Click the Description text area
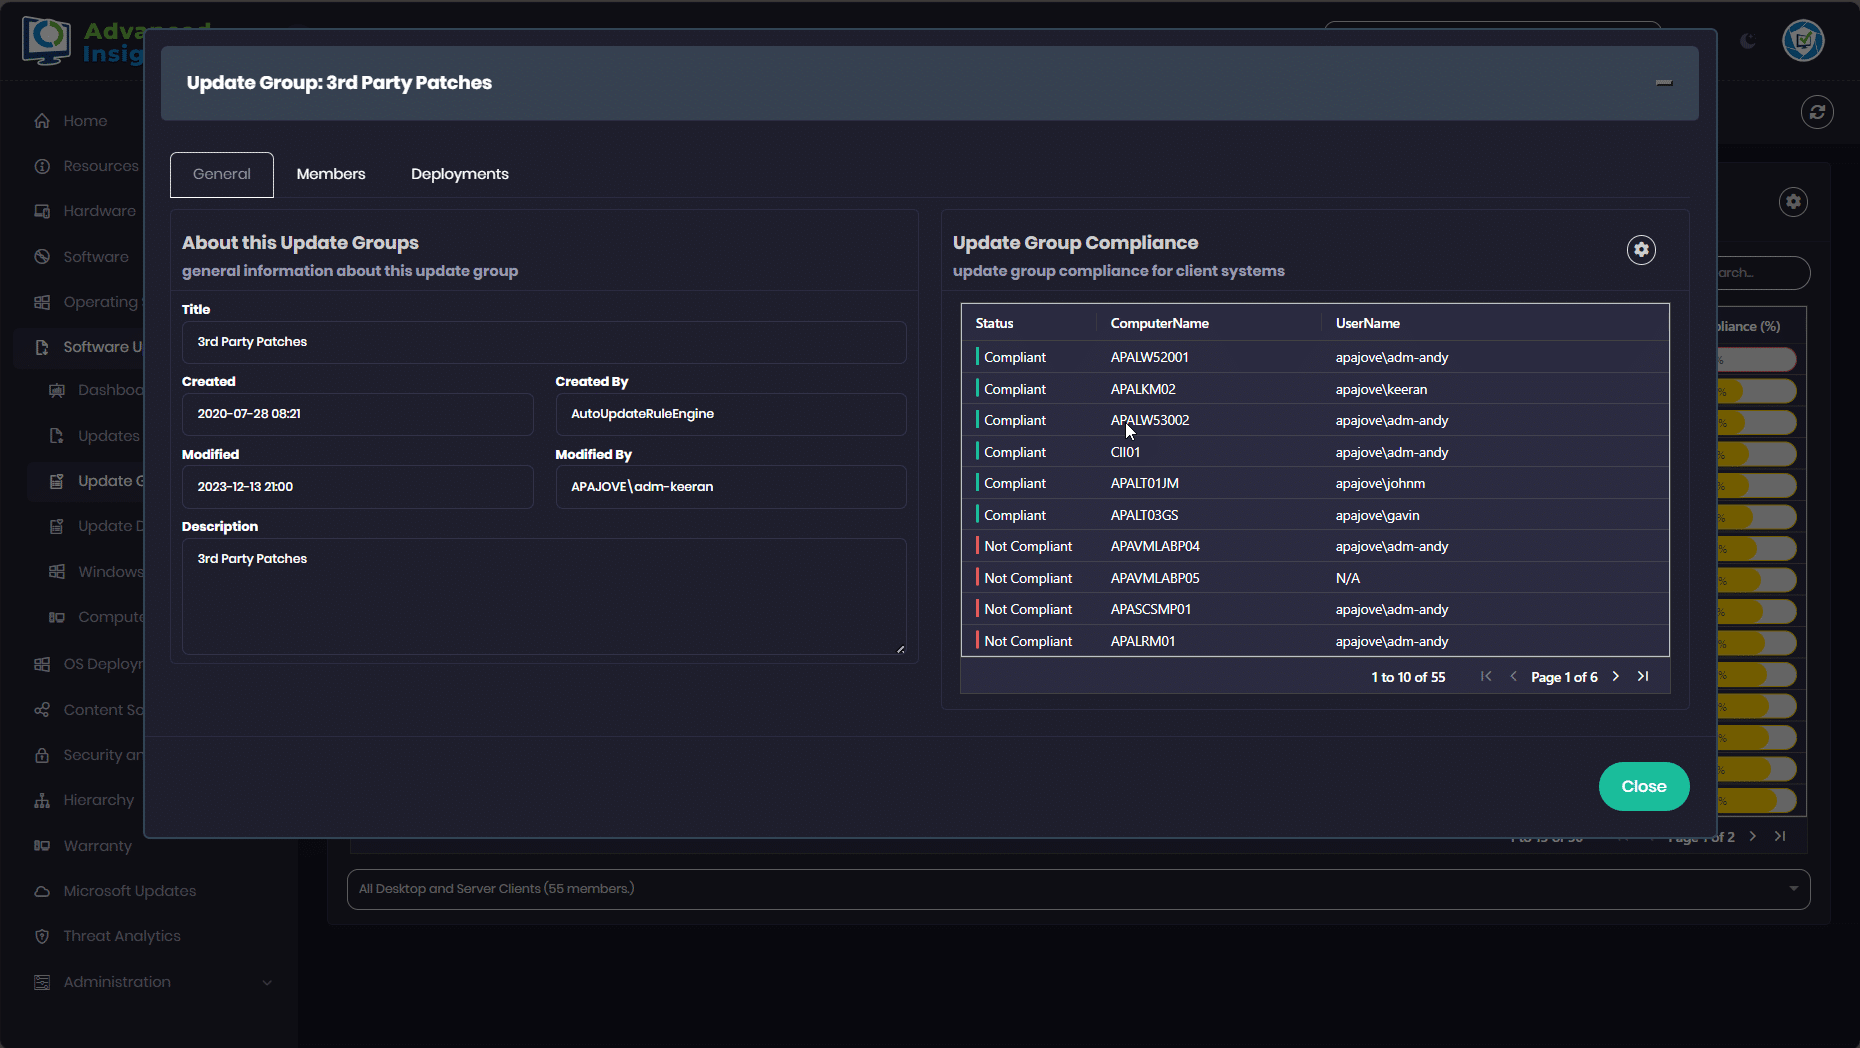1860x1048 pixels. 543,597
